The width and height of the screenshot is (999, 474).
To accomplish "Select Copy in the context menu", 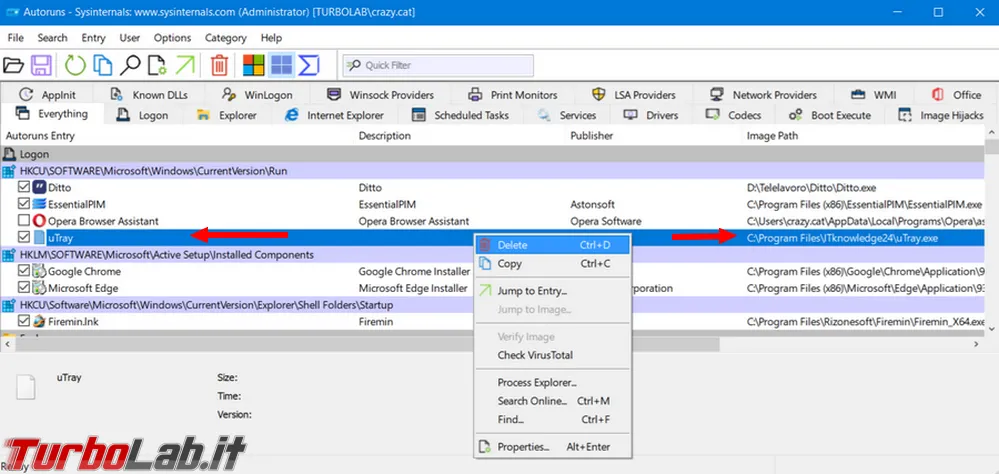I will click(x=553, y=264).
